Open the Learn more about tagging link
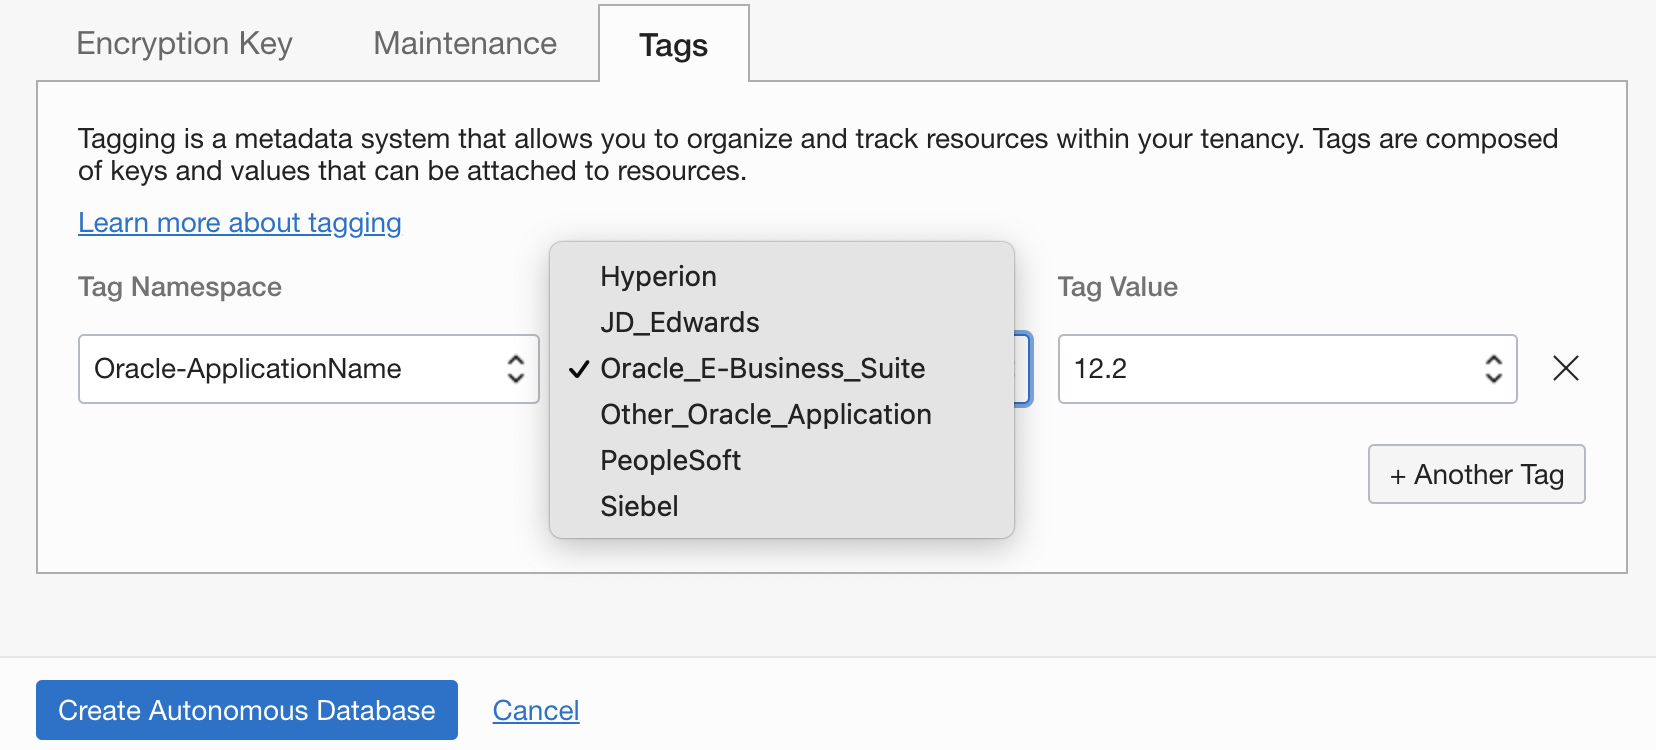This screenshot has height=750, width=1656. pos(240,223)
